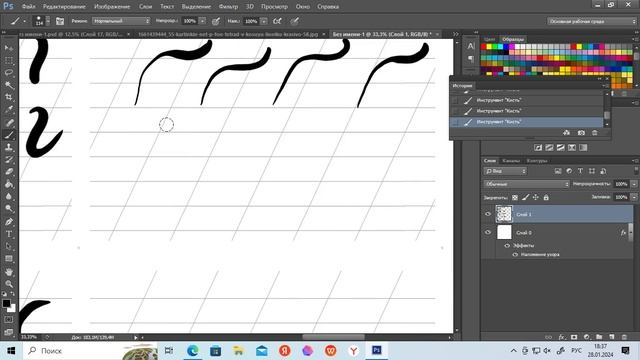Viewport: 640px width, 360px height.
Task: Select the Brush tool in the toolbar
Action: (x=9, y=135)
